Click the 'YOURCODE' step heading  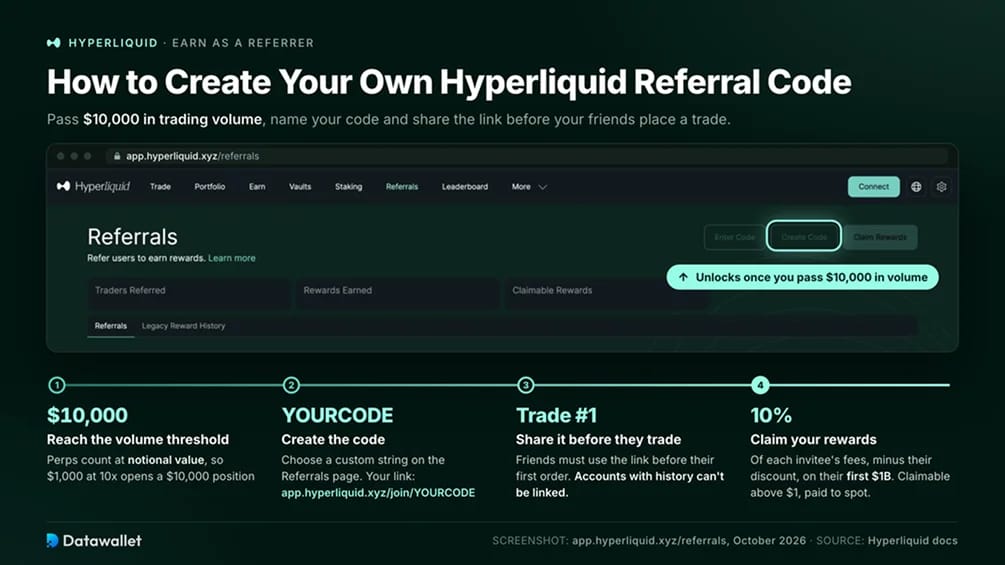337,415
